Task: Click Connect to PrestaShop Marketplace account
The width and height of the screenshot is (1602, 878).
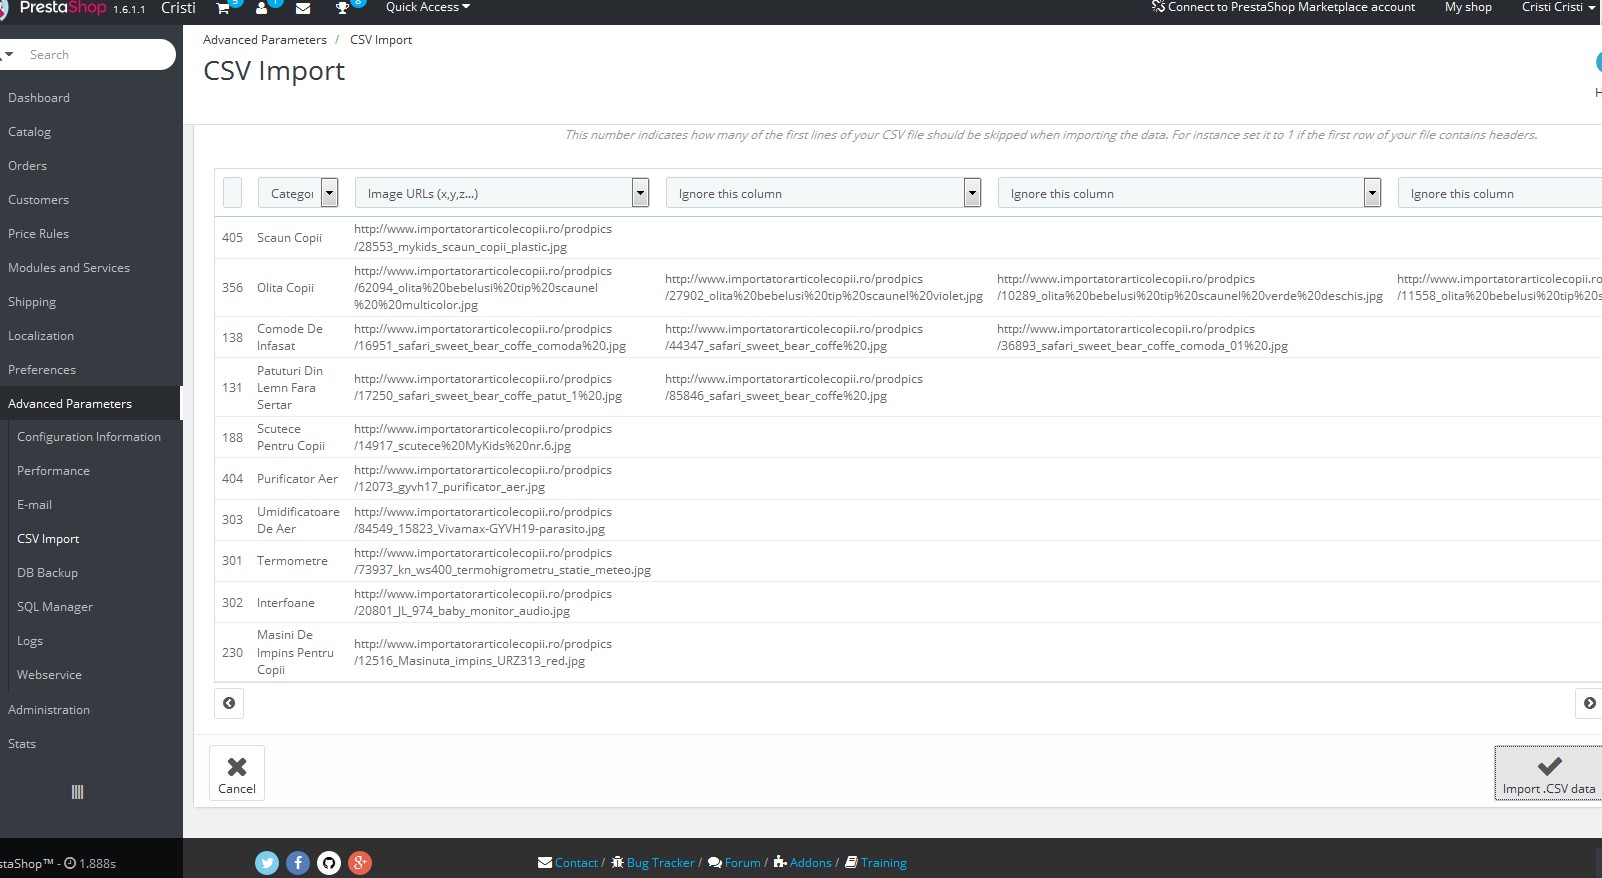Action: coord(1283,7)
